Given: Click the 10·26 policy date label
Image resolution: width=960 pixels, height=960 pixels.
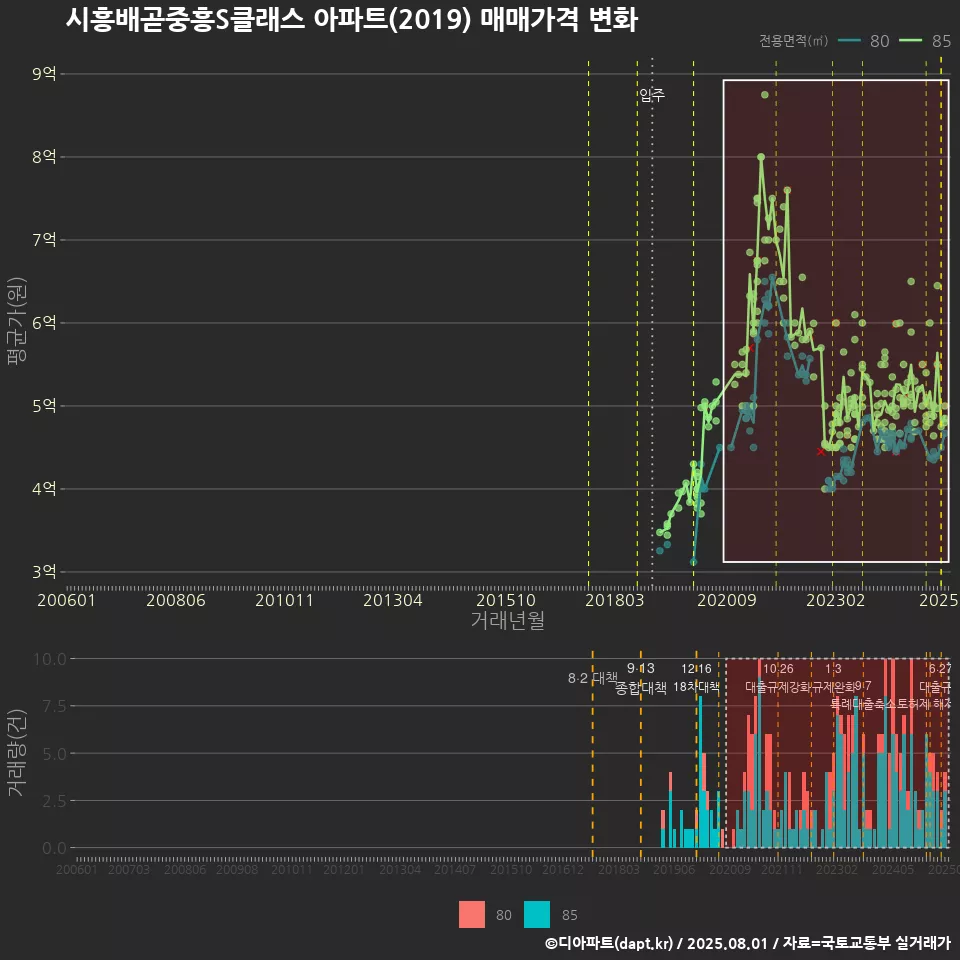Looking at the screenshot, I should 778,669.
